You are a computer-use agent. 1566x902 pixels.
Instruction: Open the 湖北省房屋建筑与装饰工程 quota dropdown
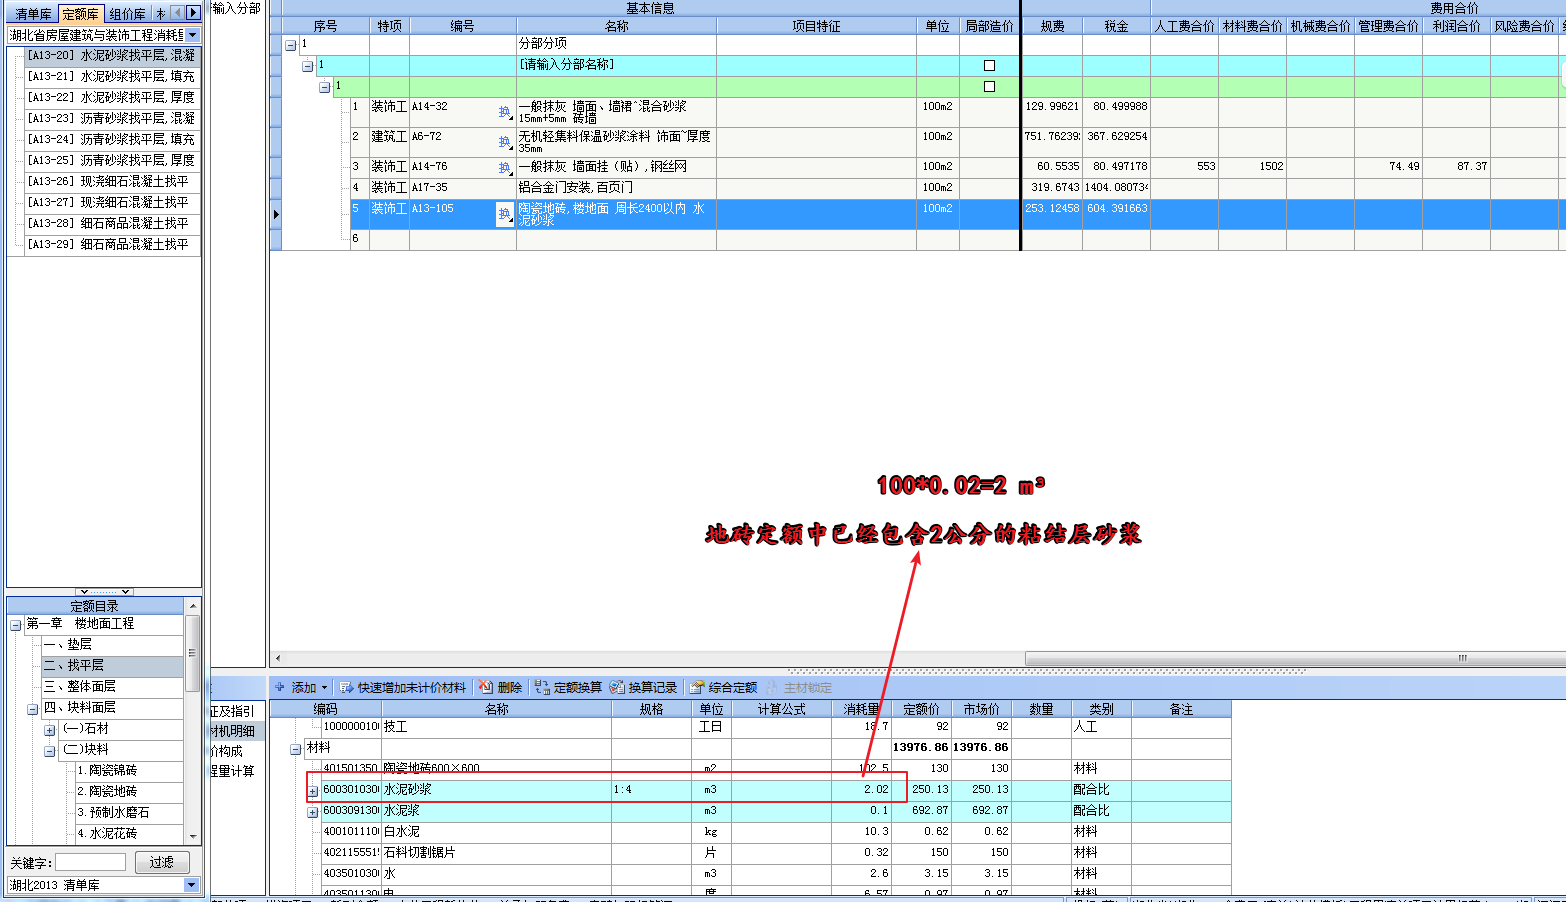(193, 35)
